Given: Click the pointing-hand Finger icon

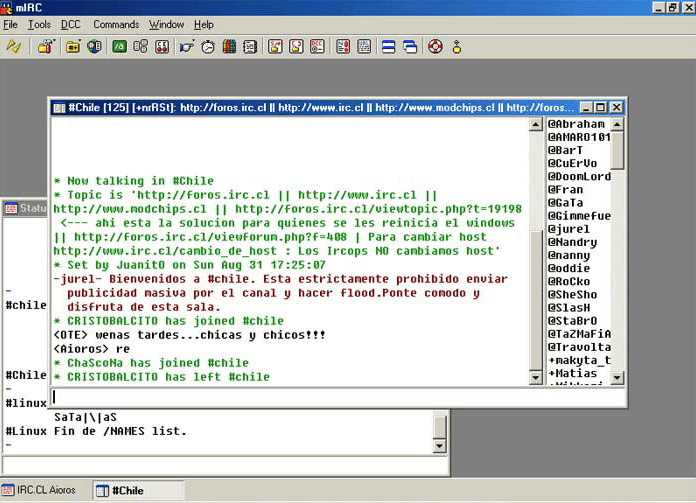Looking at the screenshot, I should point(186,46).
